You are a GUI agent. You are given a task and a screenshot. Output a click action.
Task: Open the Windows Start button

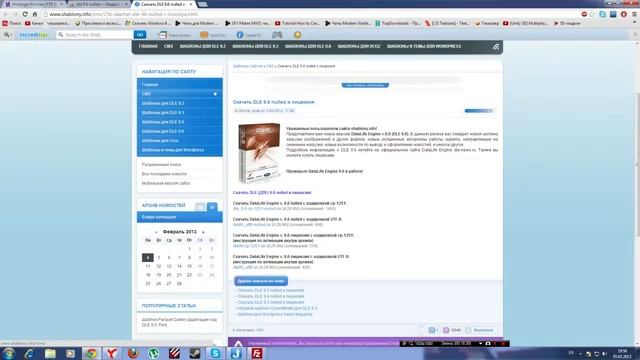pos(8,353)
